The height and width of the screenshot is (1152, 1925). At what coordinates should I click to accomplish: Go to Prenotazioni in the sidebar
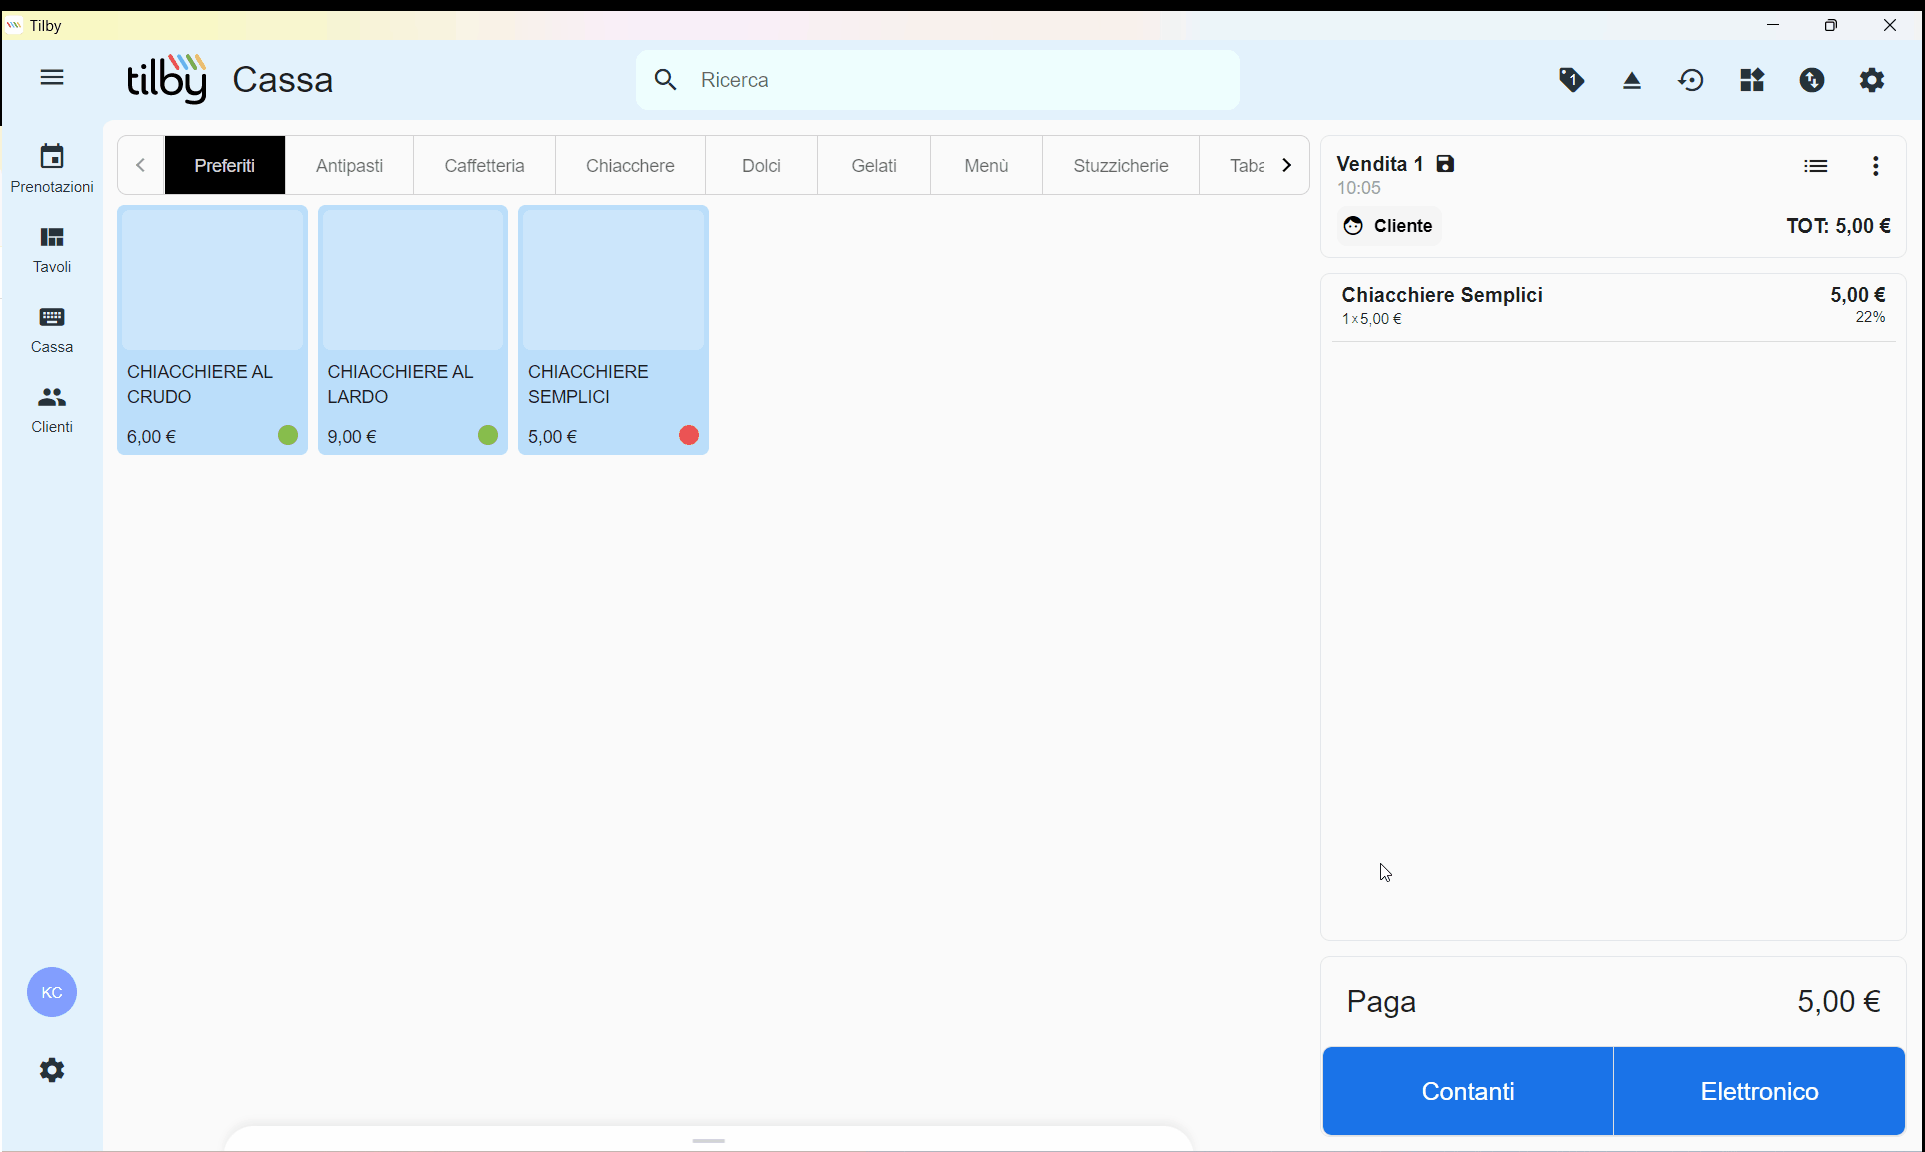pyautogui.click(x=52, y=168)
